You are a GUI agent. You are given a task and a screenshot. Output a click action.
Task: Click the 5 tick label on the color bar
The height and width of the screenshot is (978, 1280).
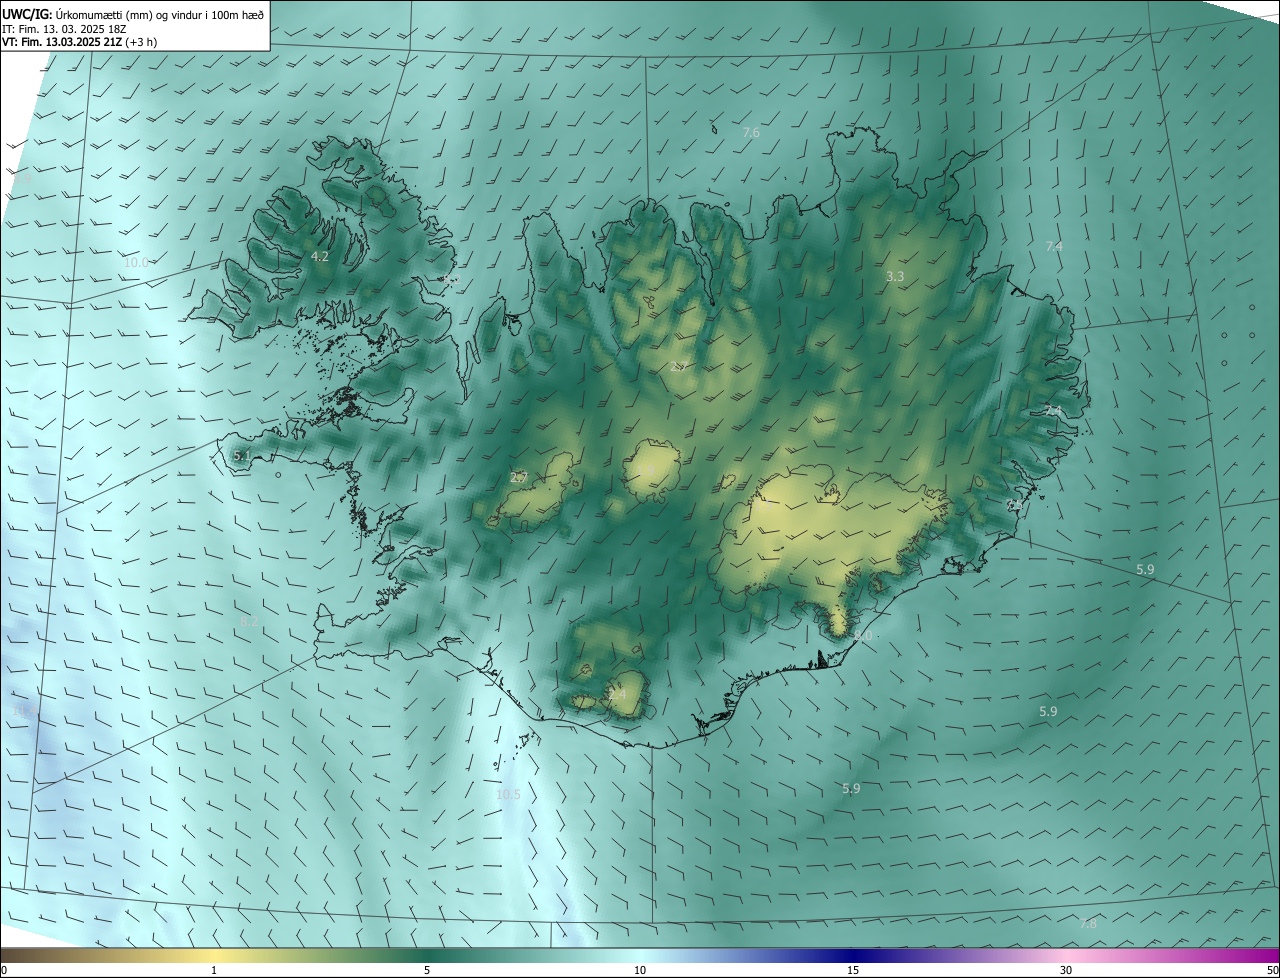427,970
